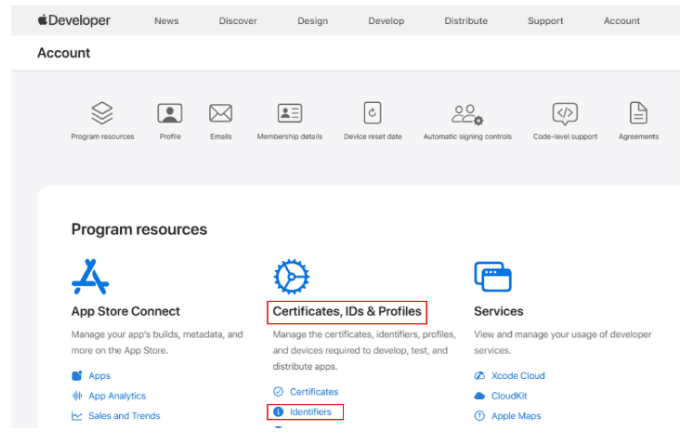691x440 pixels.
Task: Open the Identifiers link
Action: [x=310, y=412]
